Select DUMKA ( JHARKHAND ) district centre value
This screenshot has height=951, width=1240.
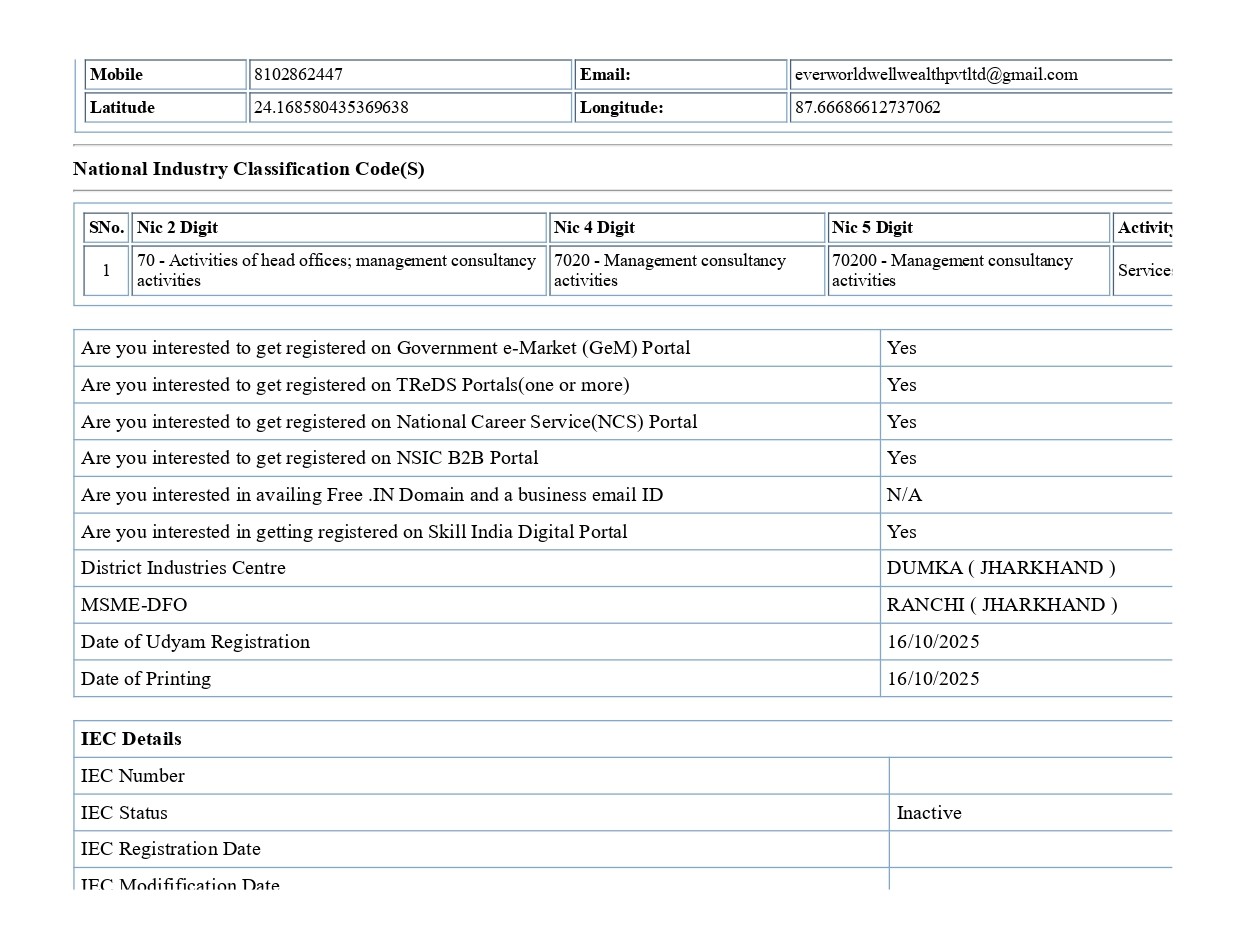(x=1000, y=568)
